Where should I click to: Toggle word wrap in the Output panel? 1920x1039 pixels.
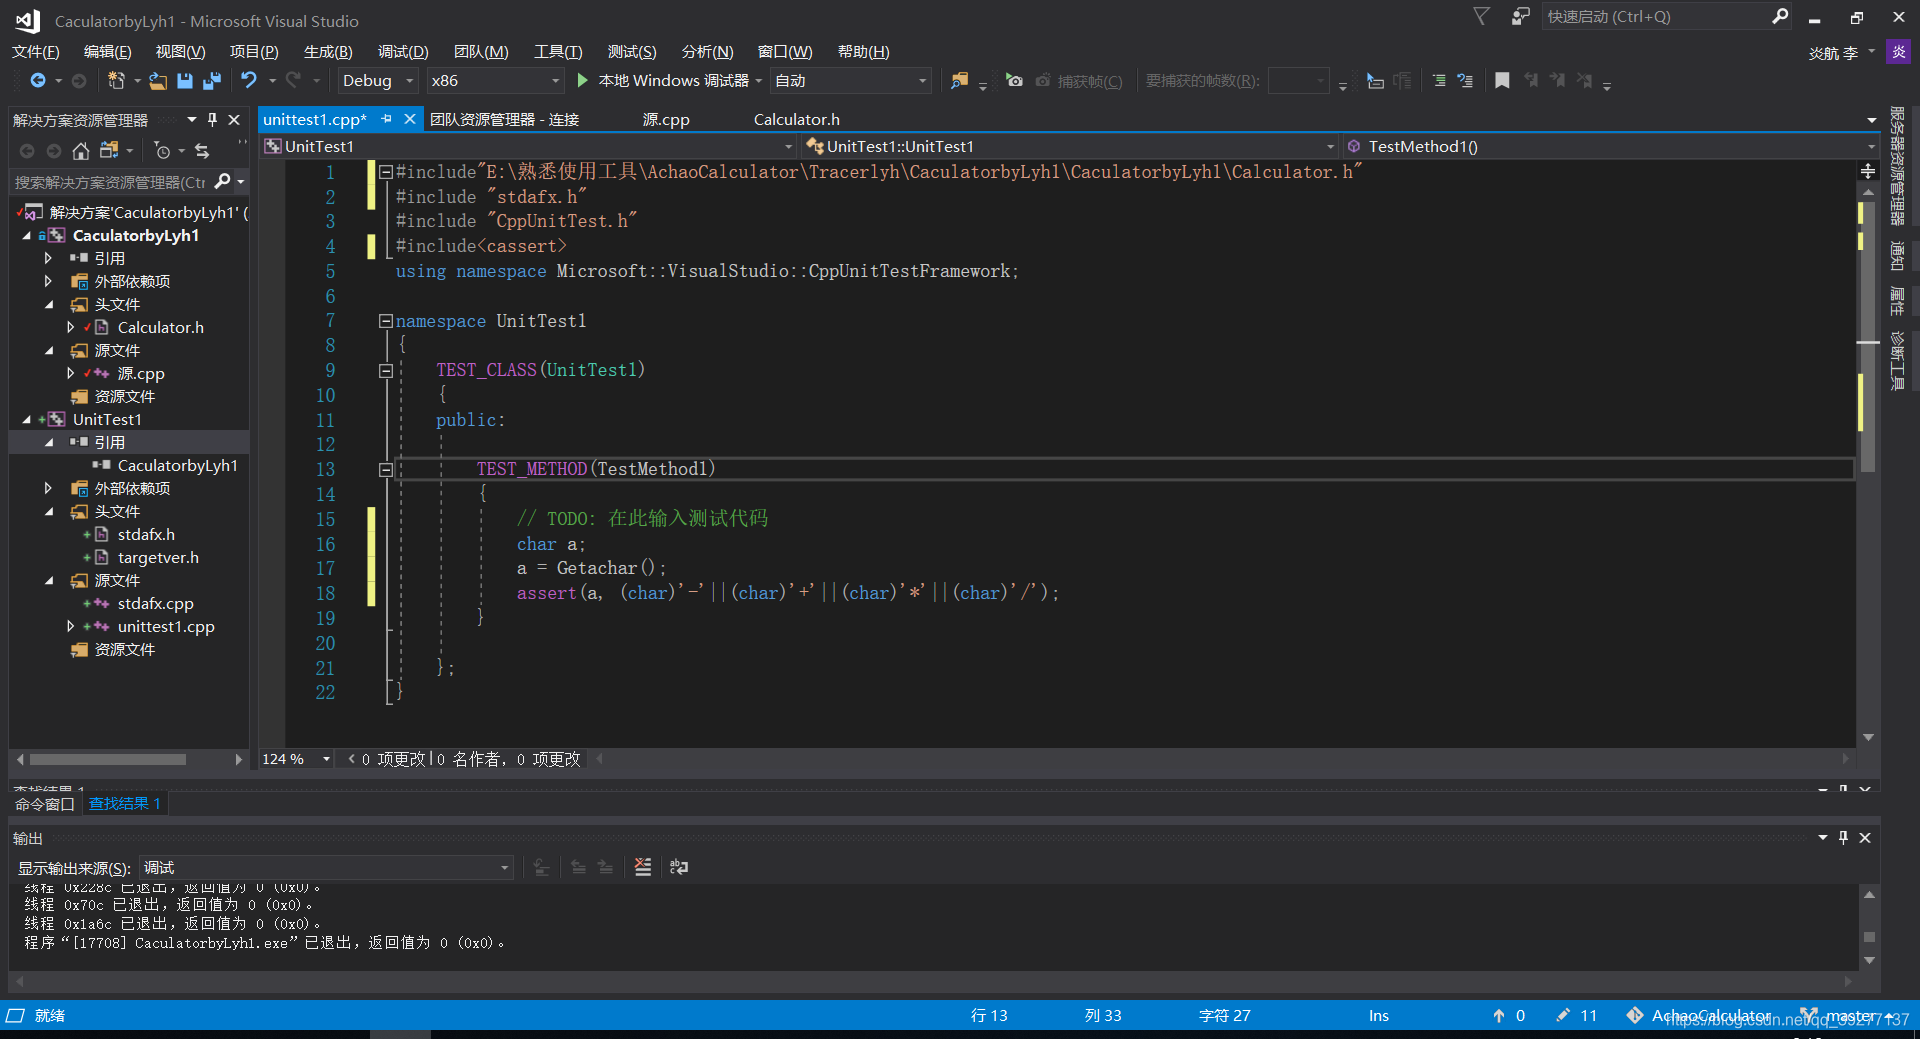679,867
